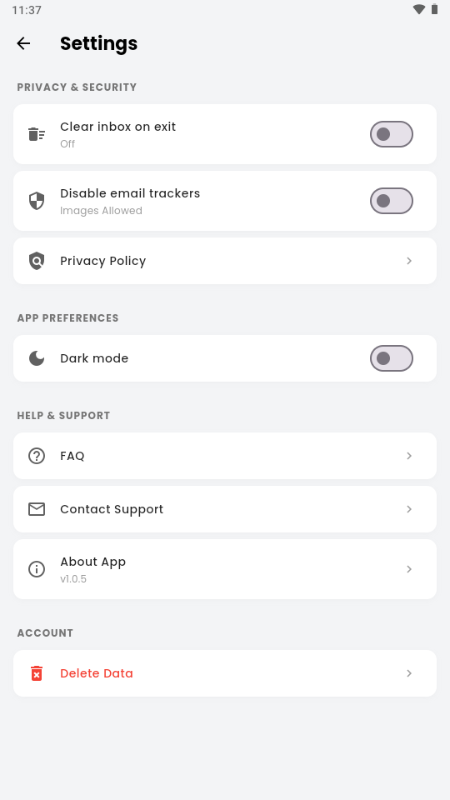This screenshot has width=450, height=800.
Task: Click the About App chevron arrow
Action: point(409,569)
